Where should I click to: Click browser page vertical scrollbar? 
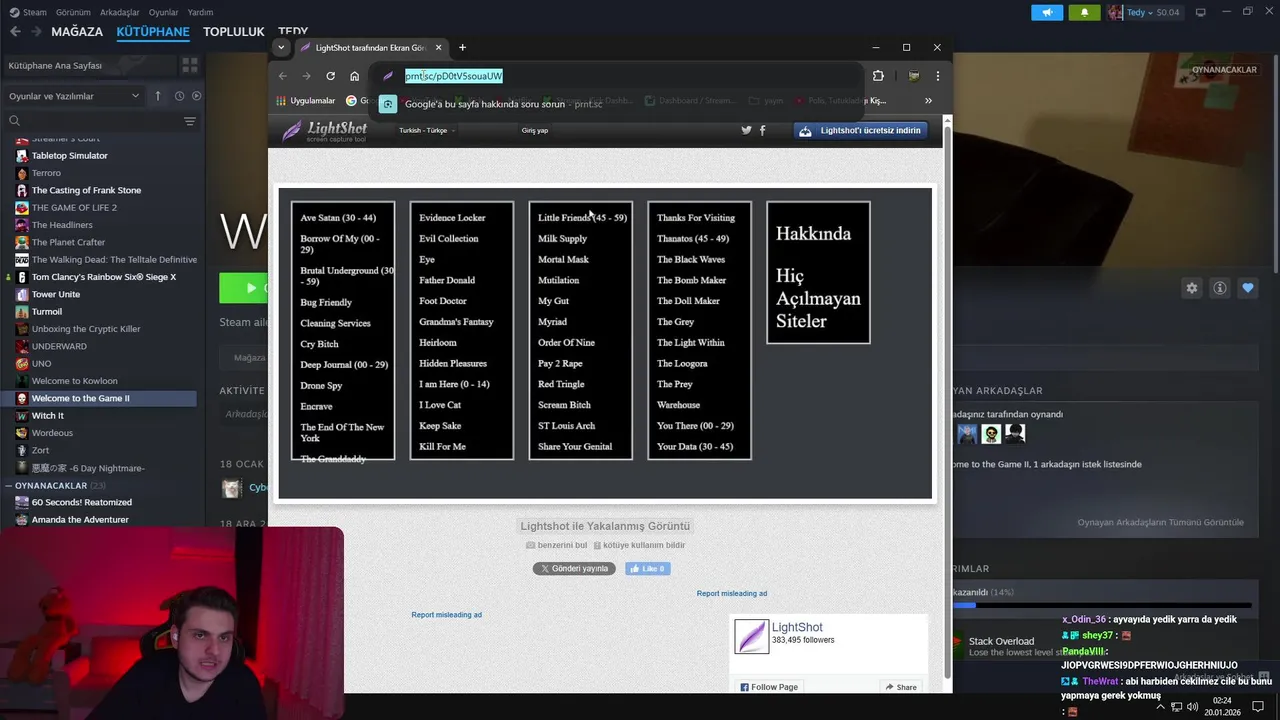[947, 400]
